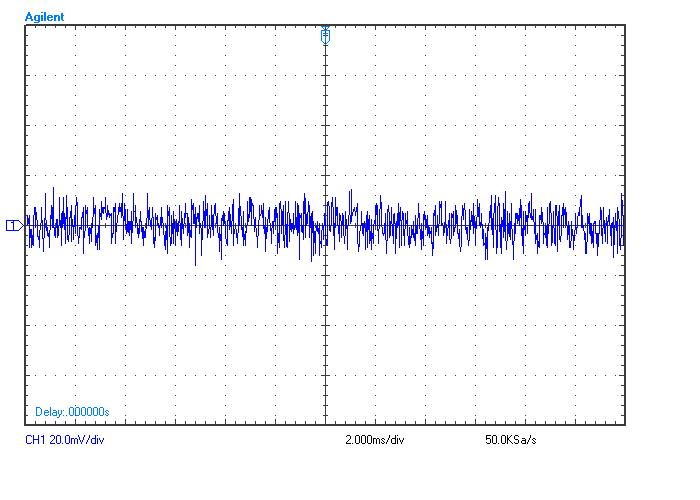Select the Delay .000000s readout
The image size is (700, 500).
pyautogui.click(x=72, y=412)
